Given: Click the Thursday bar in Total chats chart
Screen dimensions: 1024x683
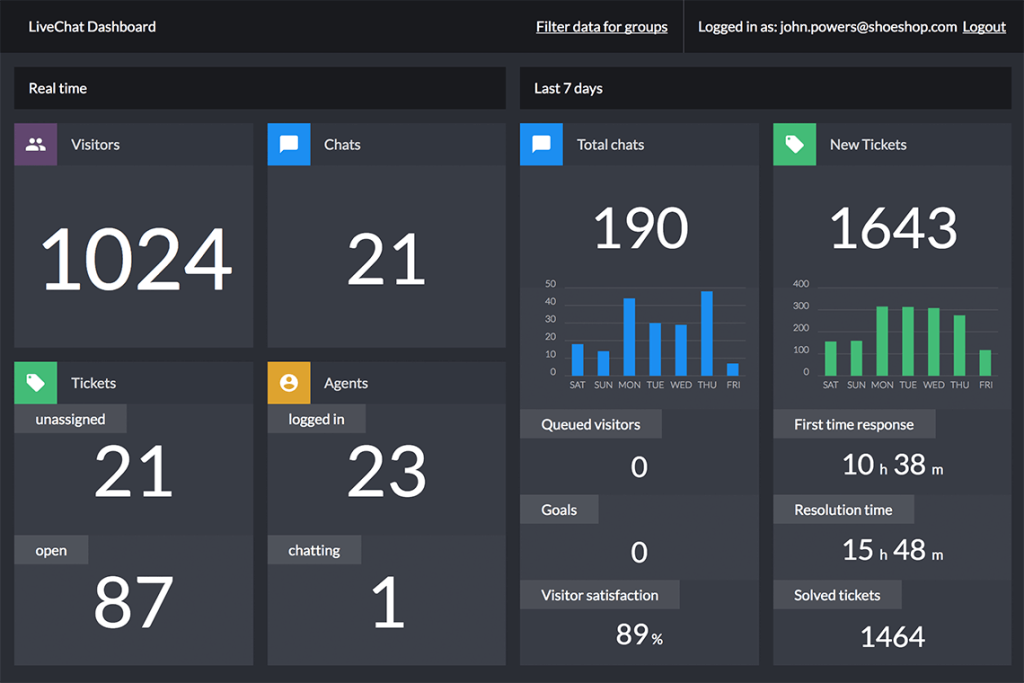Looking at the screenshot, I should 707,333.
